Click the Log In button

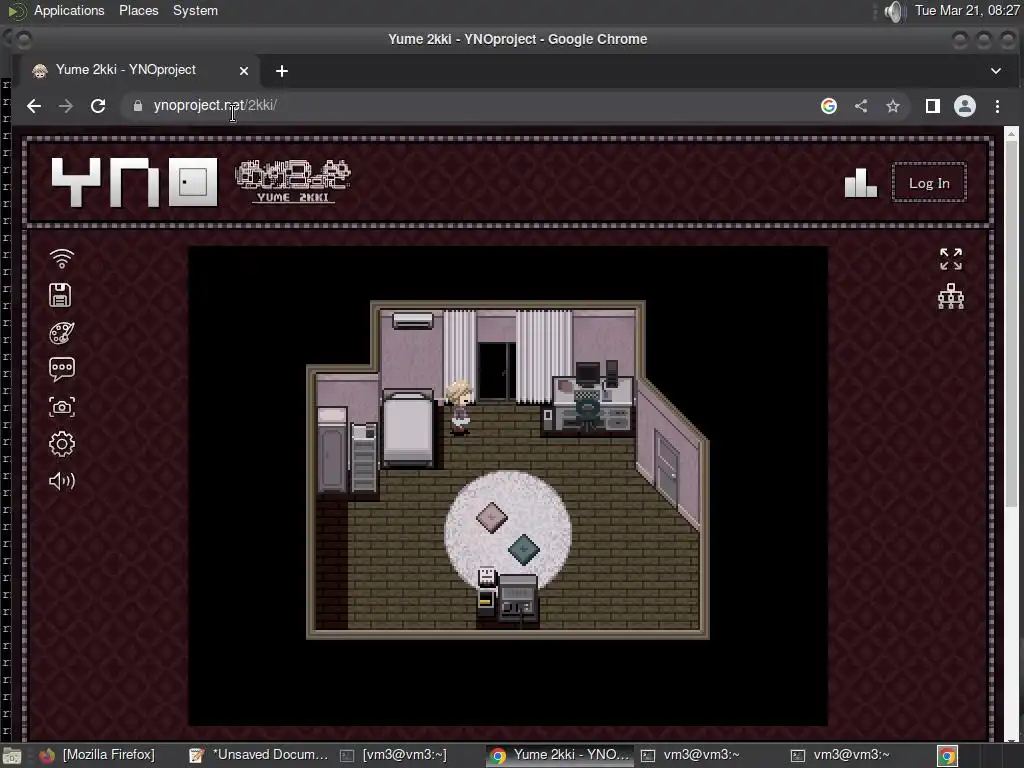[x=929, y=183]
